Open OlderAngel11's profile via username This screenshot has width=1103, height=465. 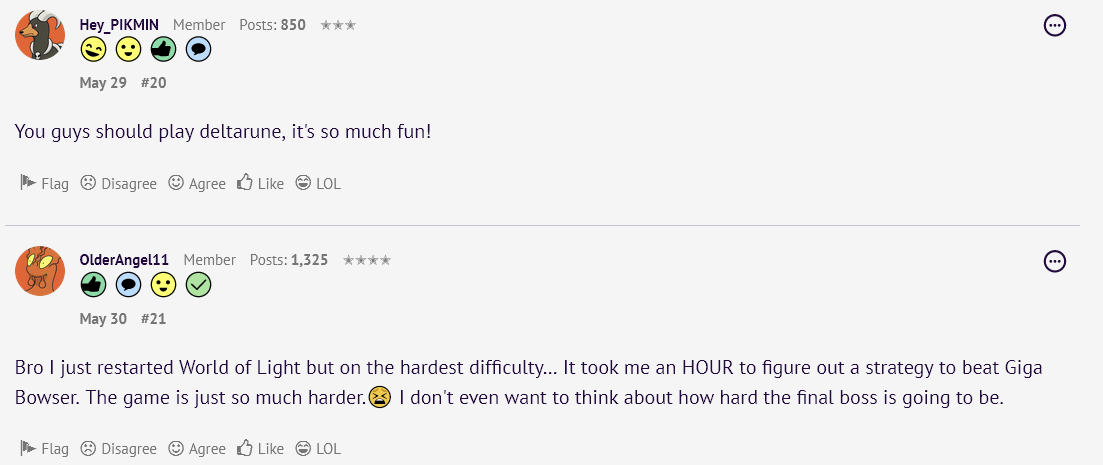125,260
